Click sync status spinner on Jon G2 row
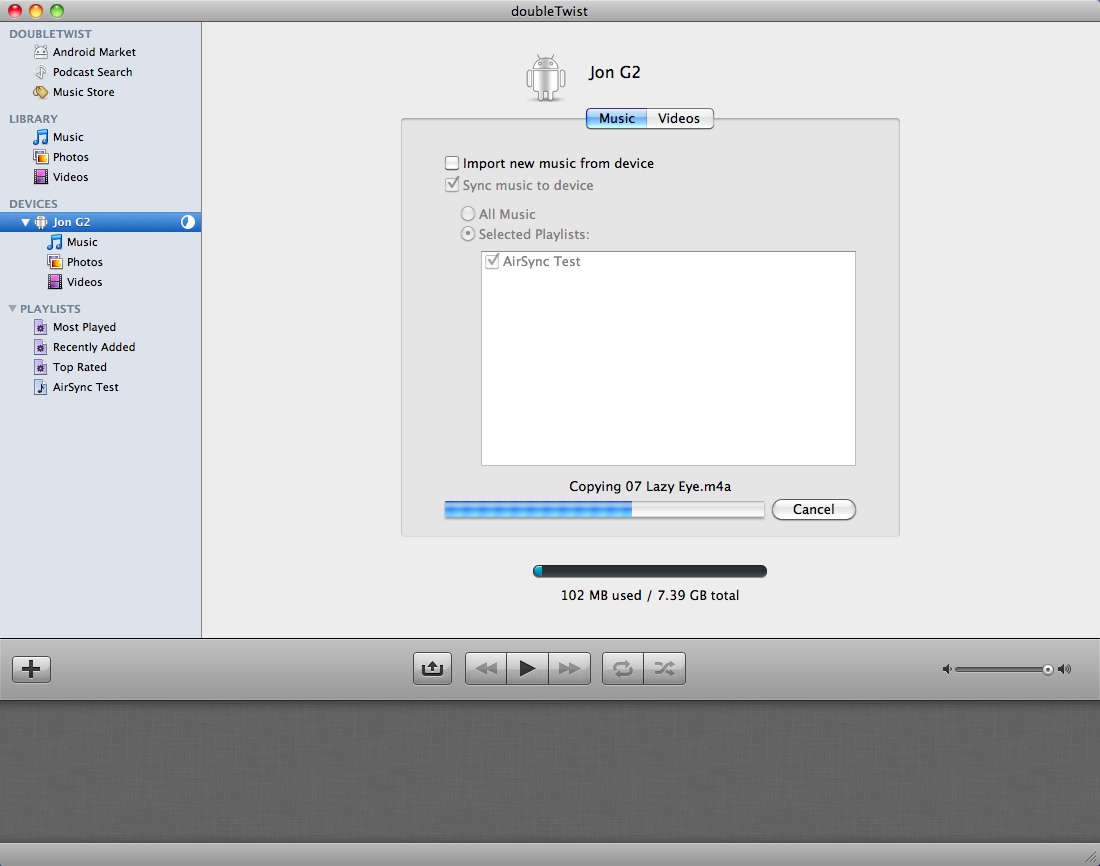This screenshot has width=1100, height=866. [187, 222]
